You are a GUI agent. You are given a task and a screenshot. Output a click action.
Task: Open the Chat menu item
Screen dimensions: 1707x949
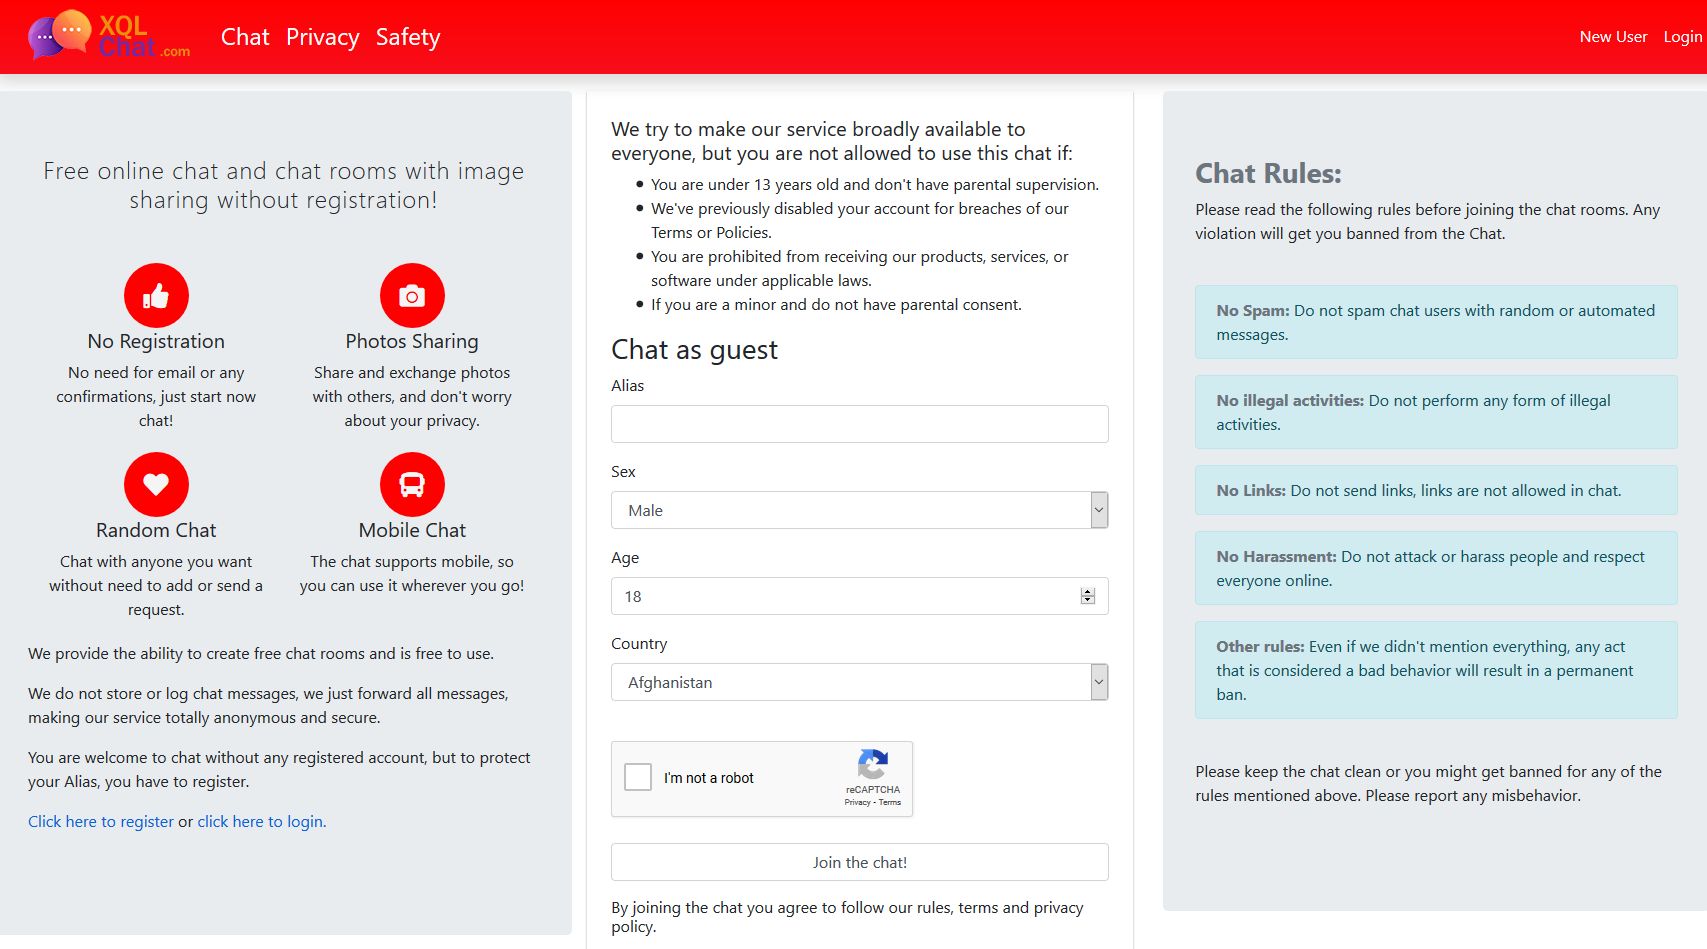245,37
